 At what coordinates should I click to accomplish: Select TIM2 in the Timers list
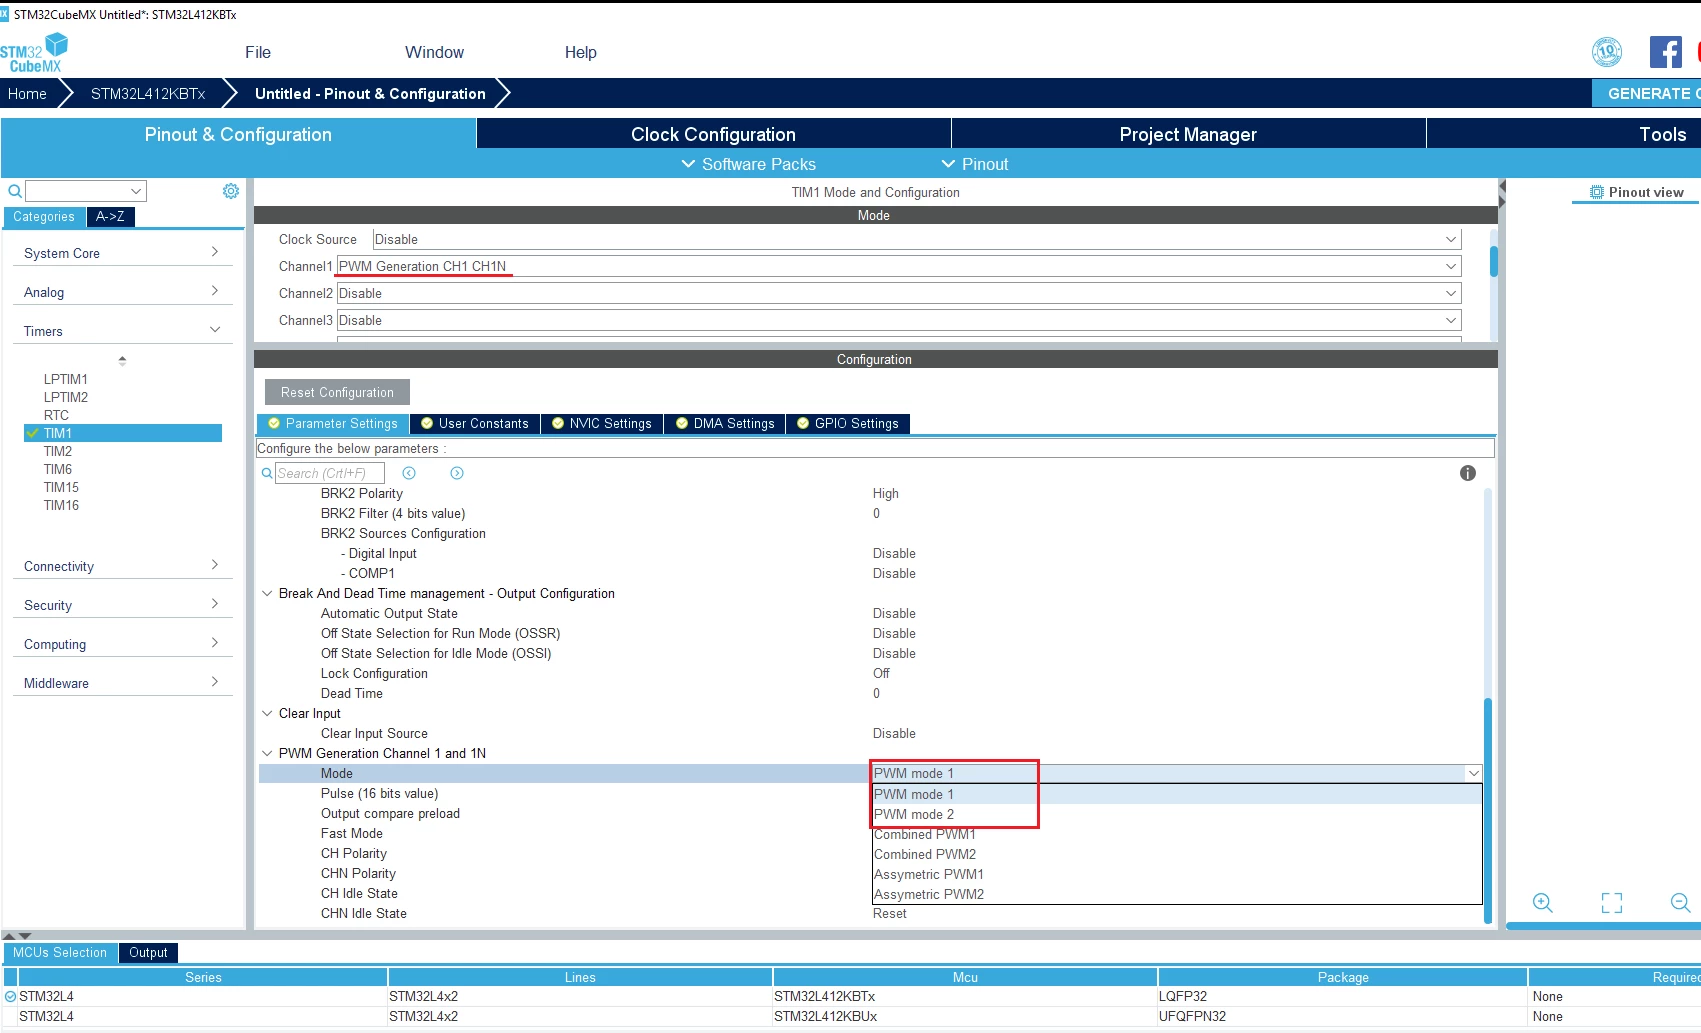[58, 451]
